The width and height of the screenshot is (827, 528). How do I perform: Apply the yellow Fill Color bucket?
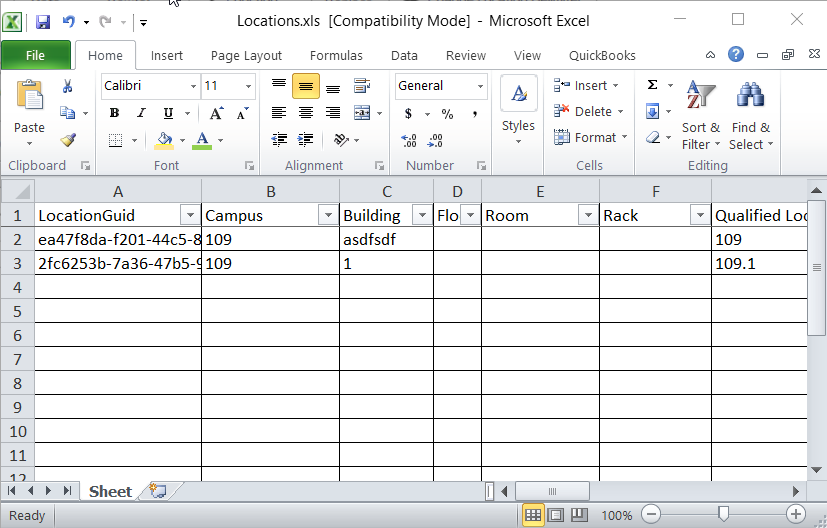[x=165, y=140]
